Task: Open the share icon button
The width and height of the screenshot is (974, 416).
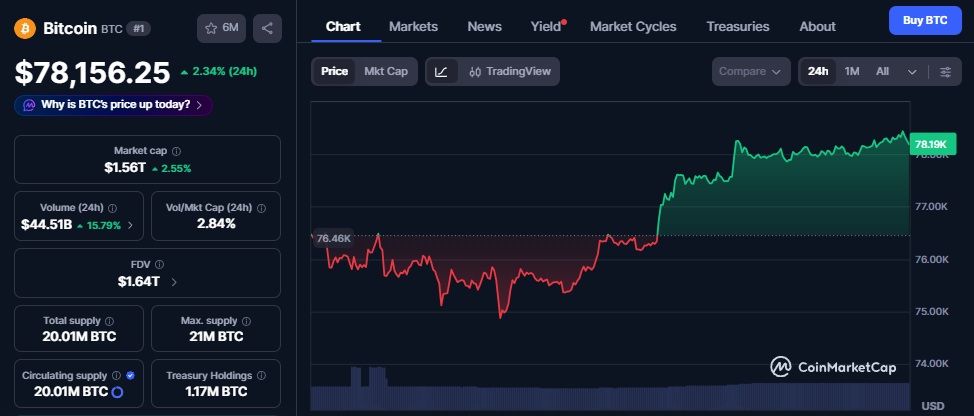Action: [x=267, y=28]
